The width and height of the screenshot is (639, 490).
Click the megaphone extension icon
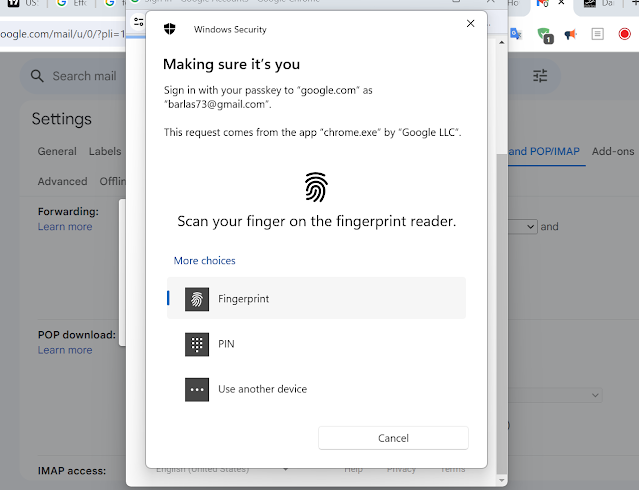click(571, 34)
